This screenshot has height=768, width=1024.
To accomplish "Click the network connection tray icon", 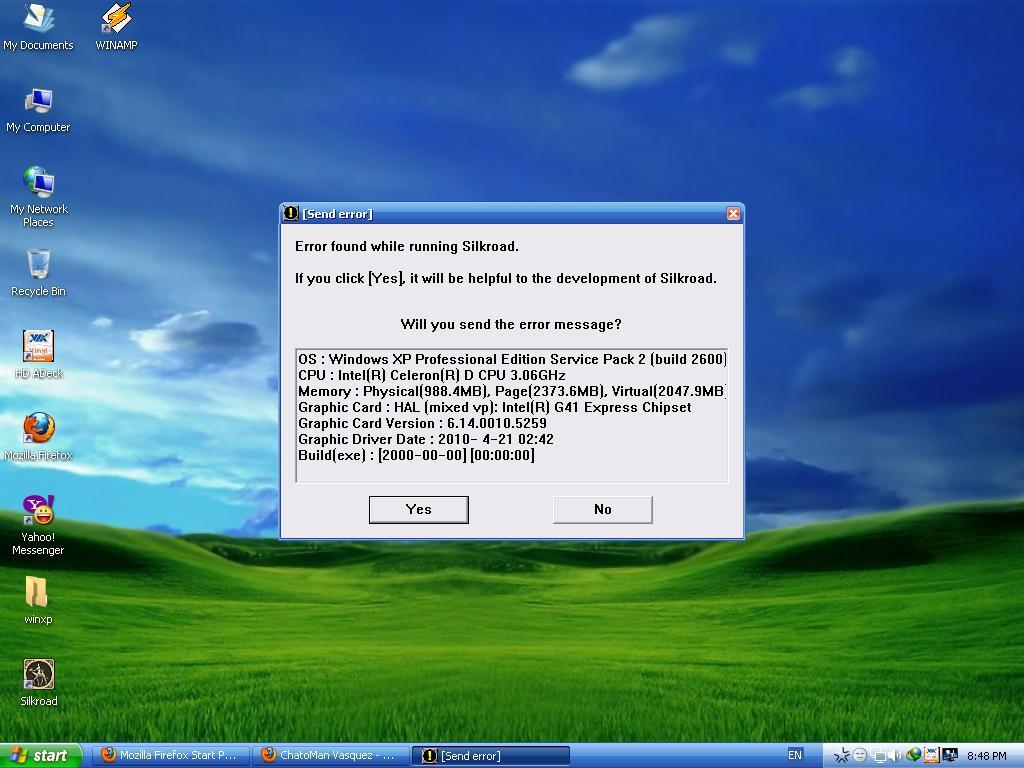I will (x=878, y=756).
